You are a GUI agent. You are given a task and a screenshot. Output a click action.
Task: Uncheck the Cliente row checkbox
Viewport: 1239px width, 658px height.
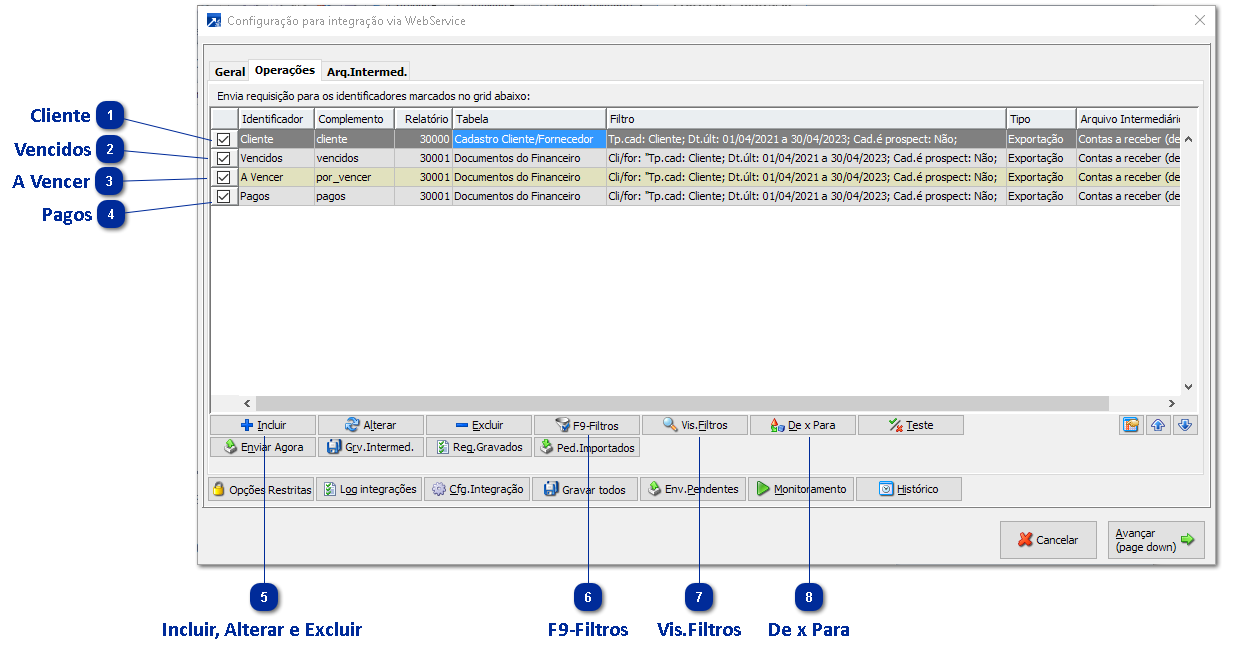tap(224, 139)
